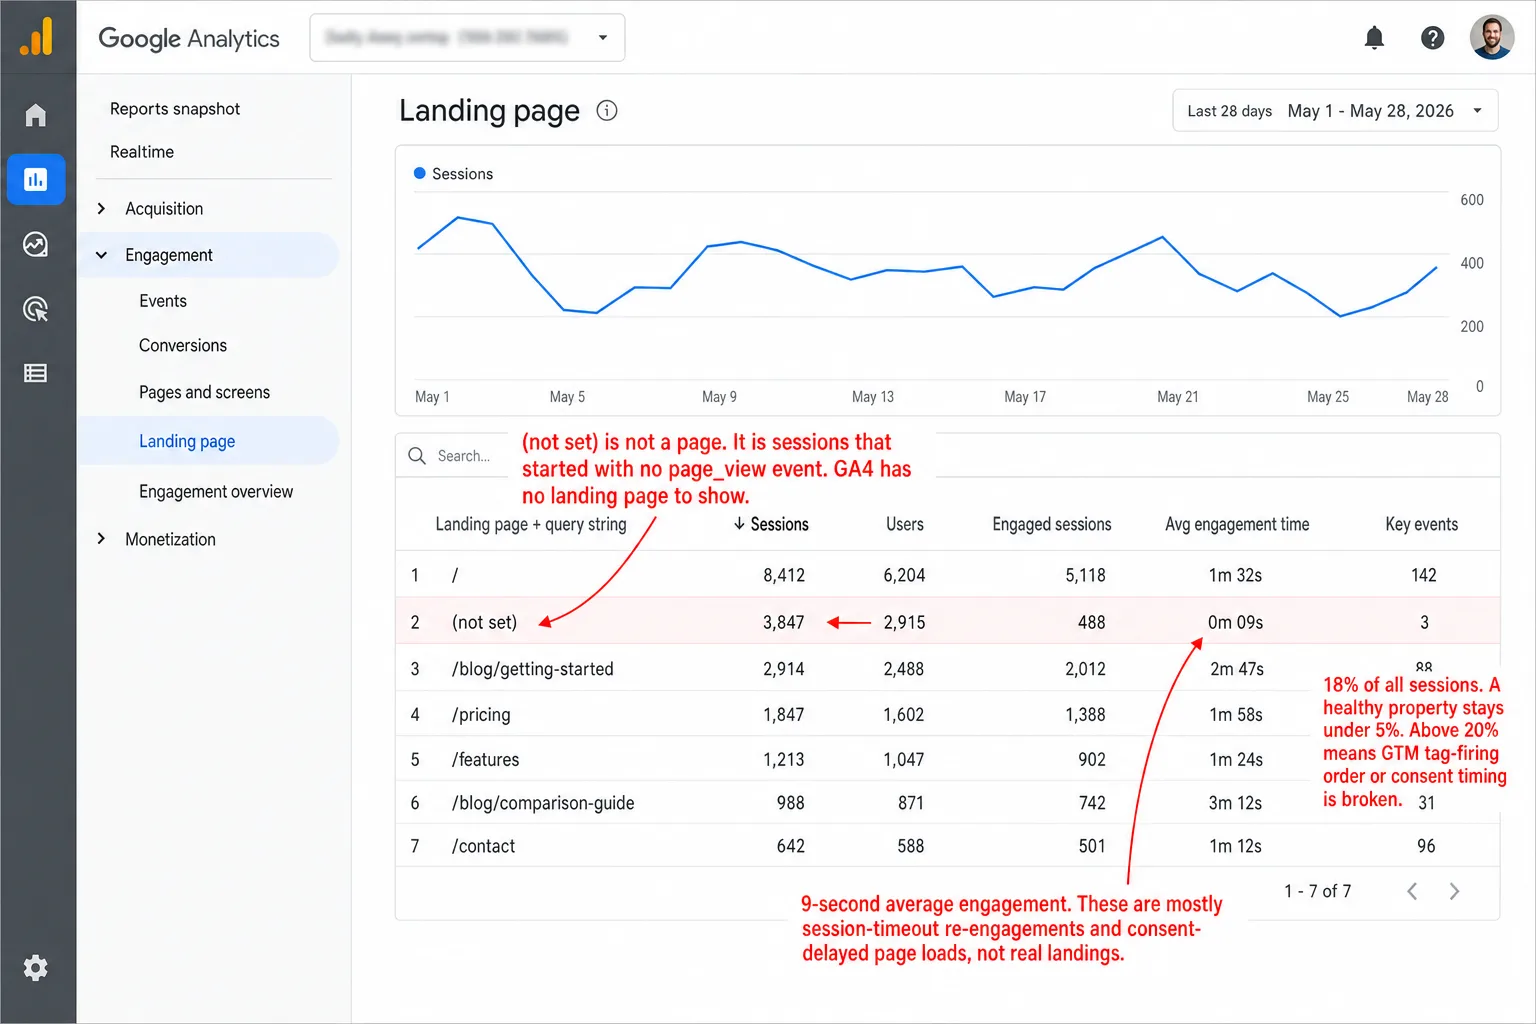Click the /pricing landing page row
The width and height of the screenshot is (1536, 1024).
pyautogui.click(x=947, y=715)
